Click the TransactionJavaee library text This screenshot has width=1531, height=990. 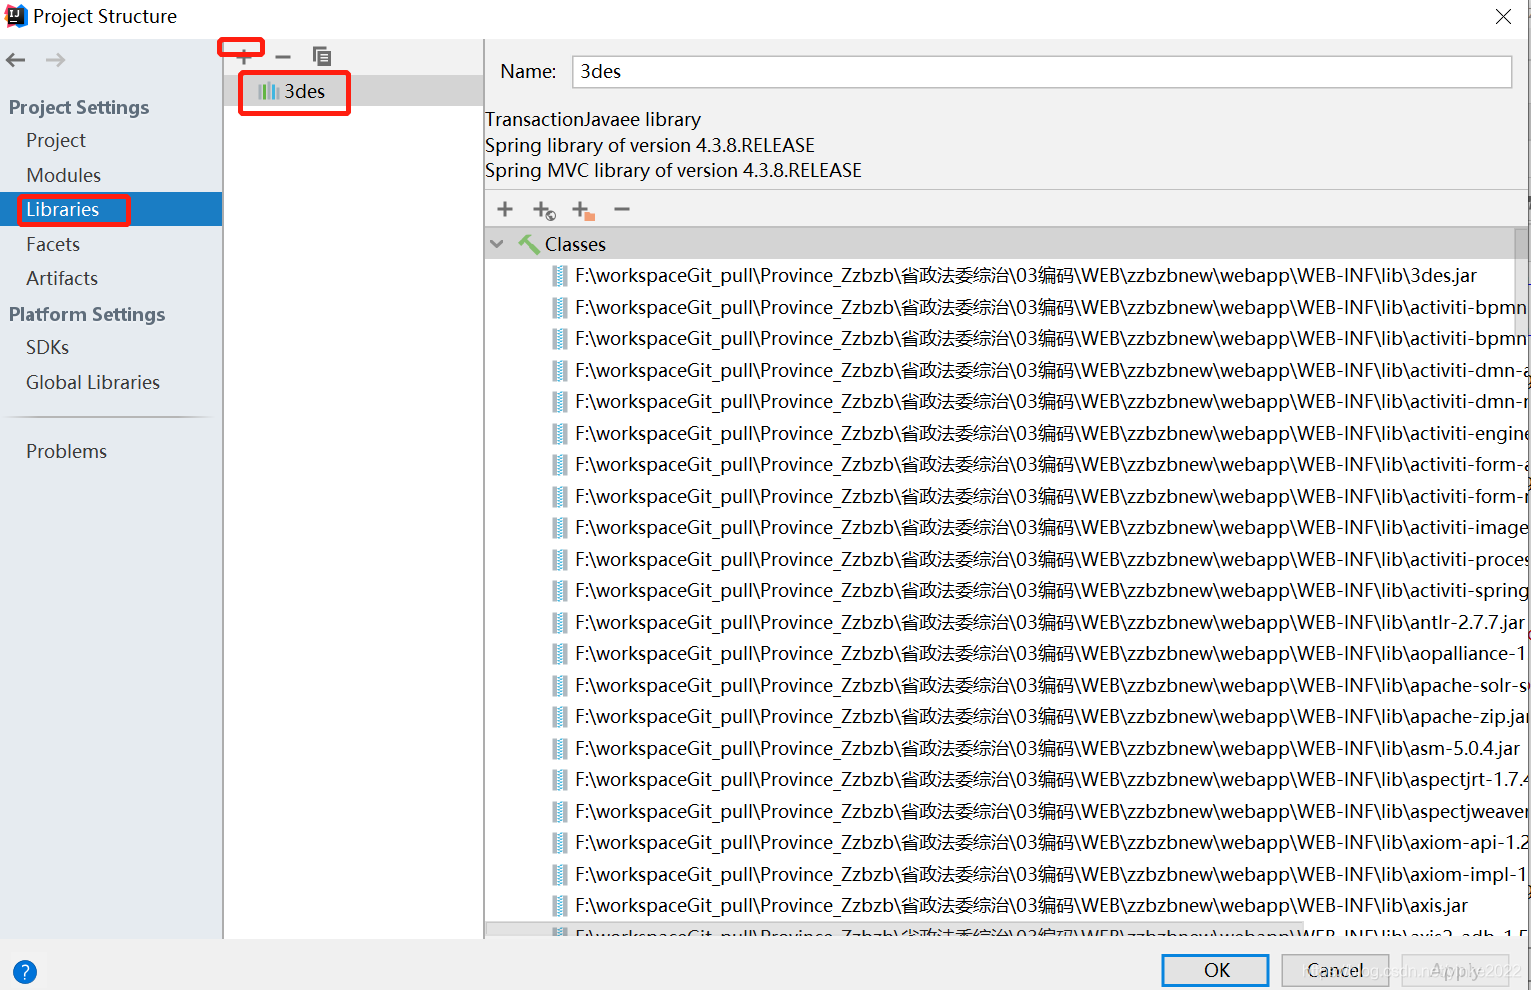pyautogui.click(x=593, y=120)
